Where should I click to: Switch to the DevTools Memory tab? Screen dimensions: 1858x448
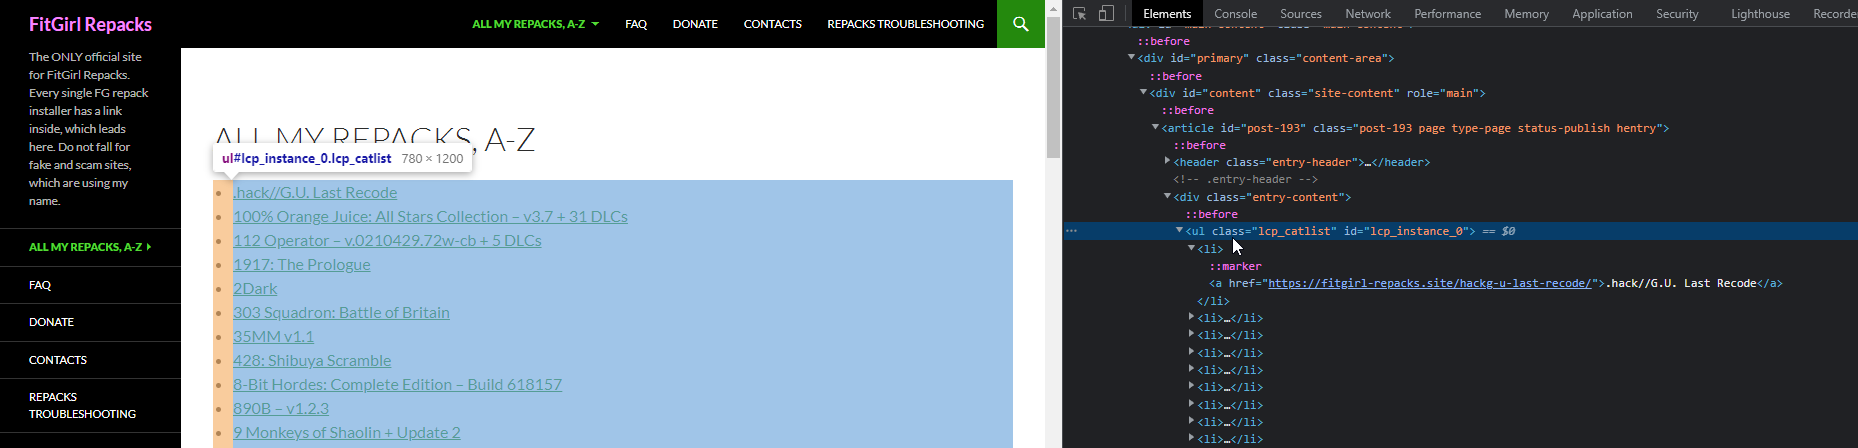coord(1526,14)
